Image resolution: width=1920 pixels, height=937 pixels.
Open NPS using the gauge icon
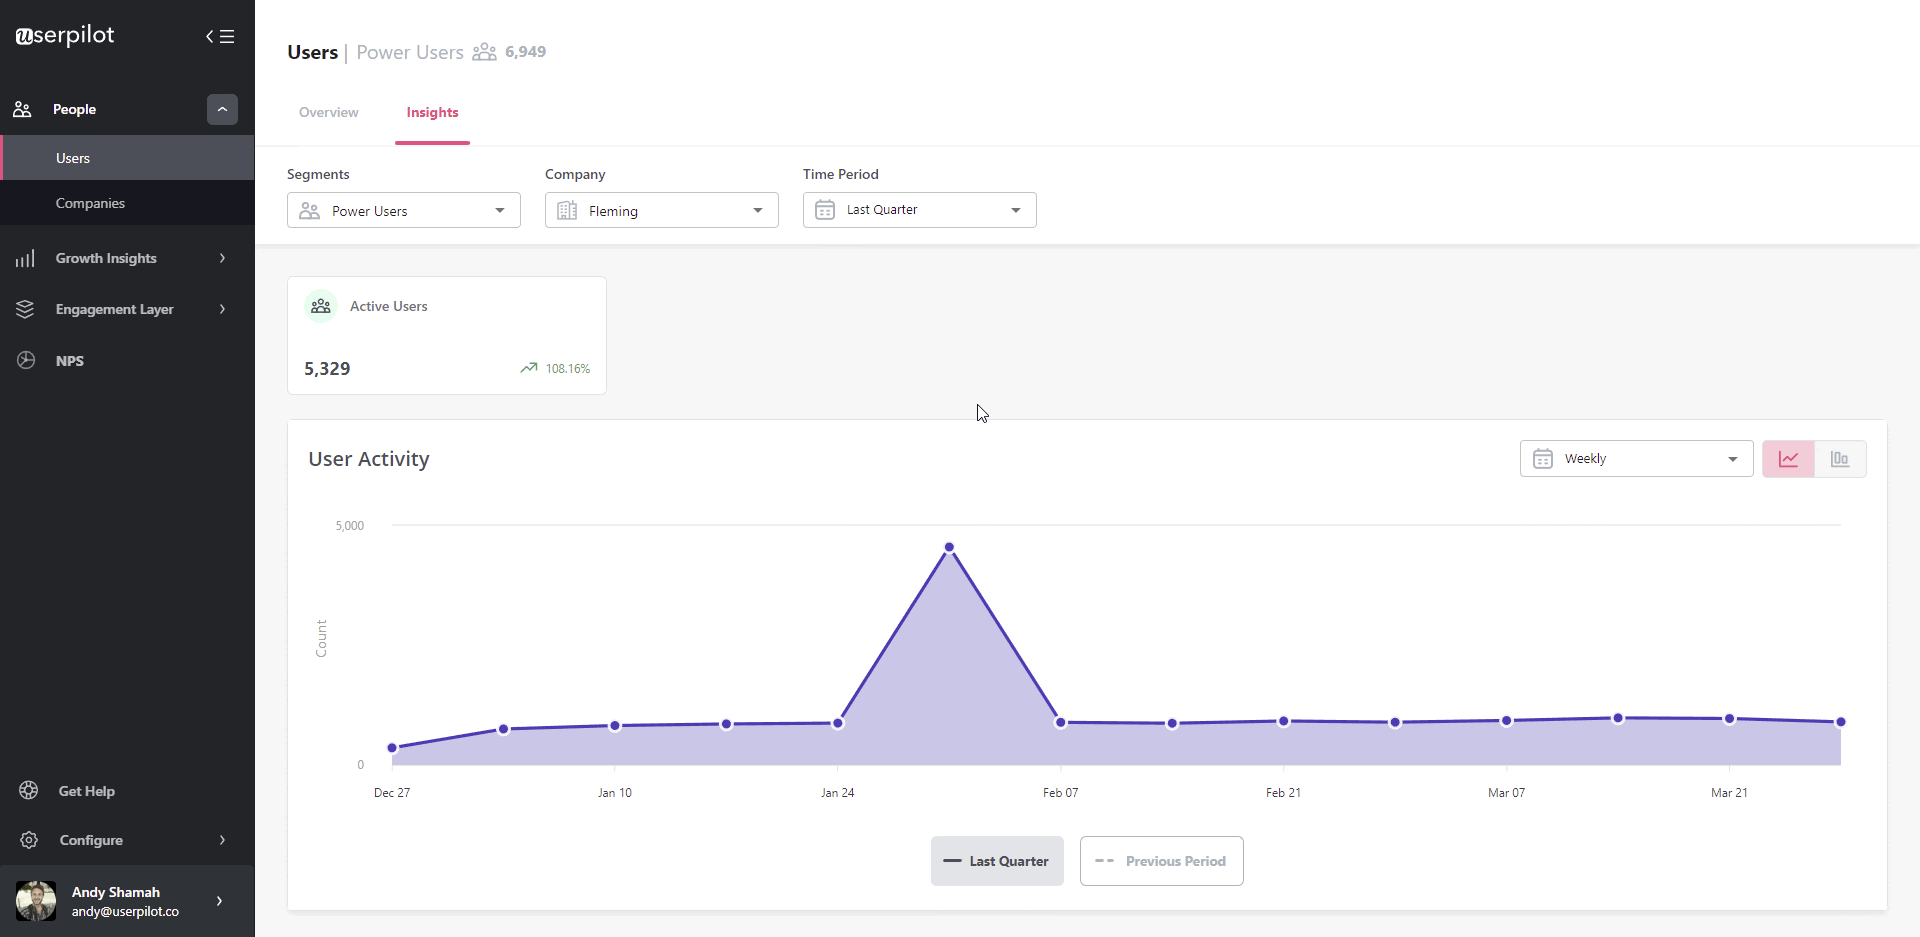coord(26,360)
